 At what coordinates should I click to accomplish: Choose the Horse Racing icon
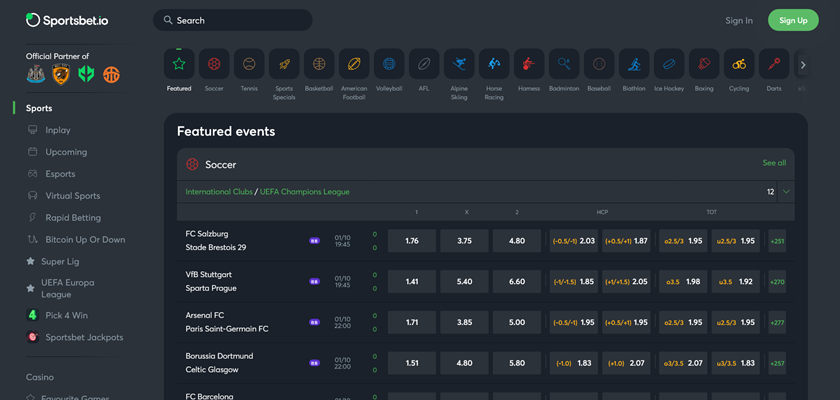494,64
